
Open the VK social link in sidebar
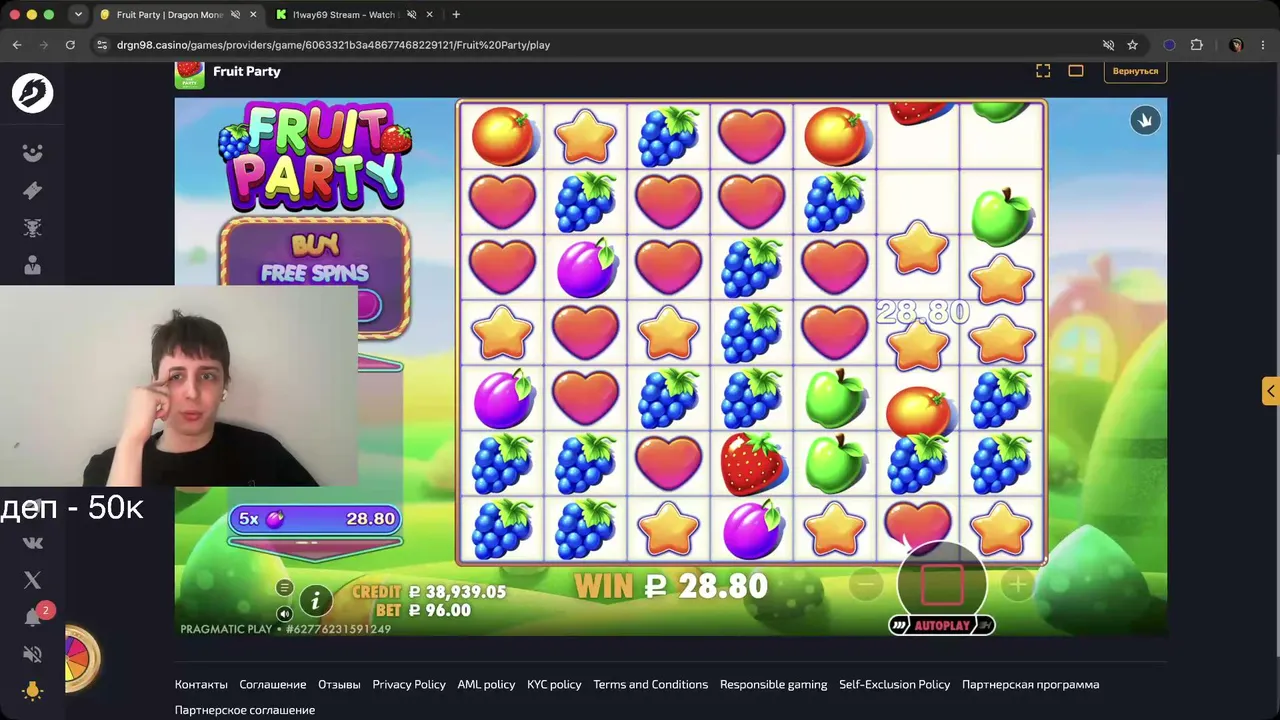coord(32,542)
